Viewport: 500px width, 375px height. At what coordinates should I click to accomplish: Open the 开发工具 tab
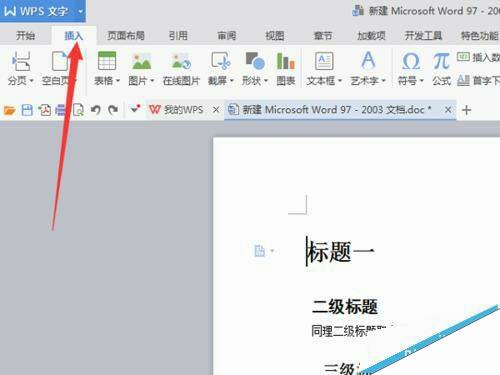pyautogui.click(x=423, y=35)
